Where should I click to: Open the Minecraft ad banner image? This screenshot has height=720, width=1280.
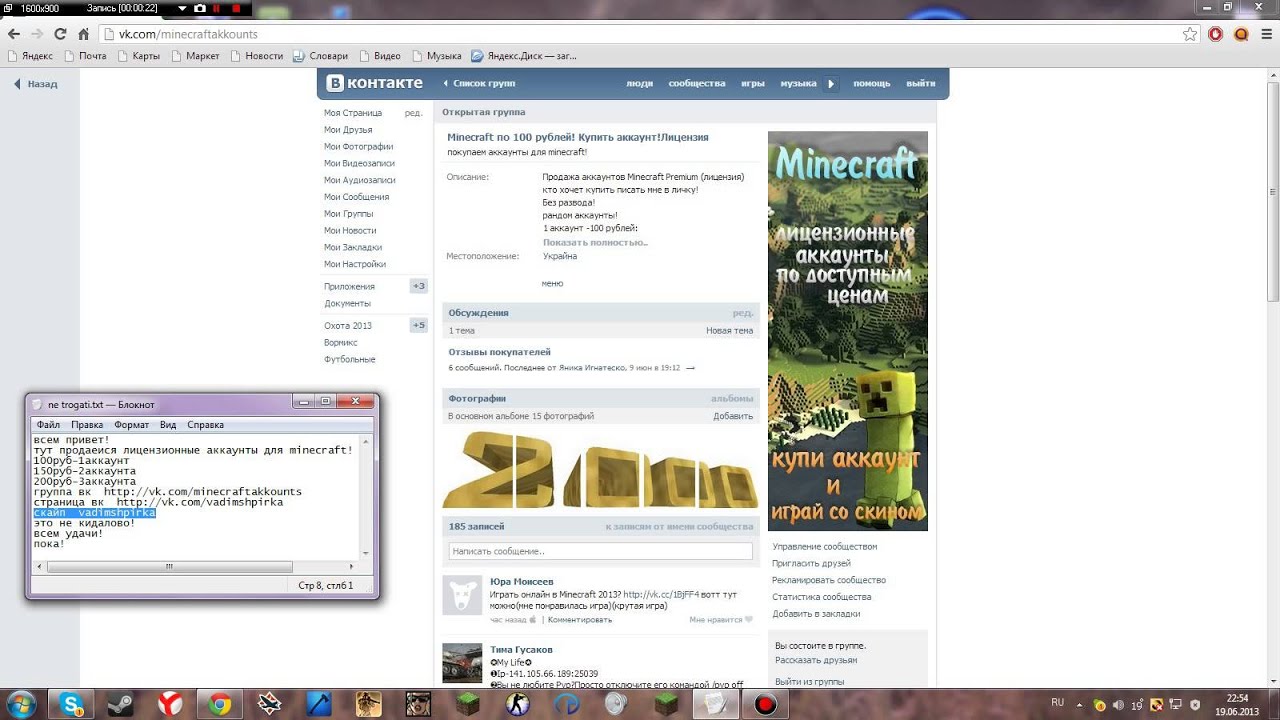point(847,330)
